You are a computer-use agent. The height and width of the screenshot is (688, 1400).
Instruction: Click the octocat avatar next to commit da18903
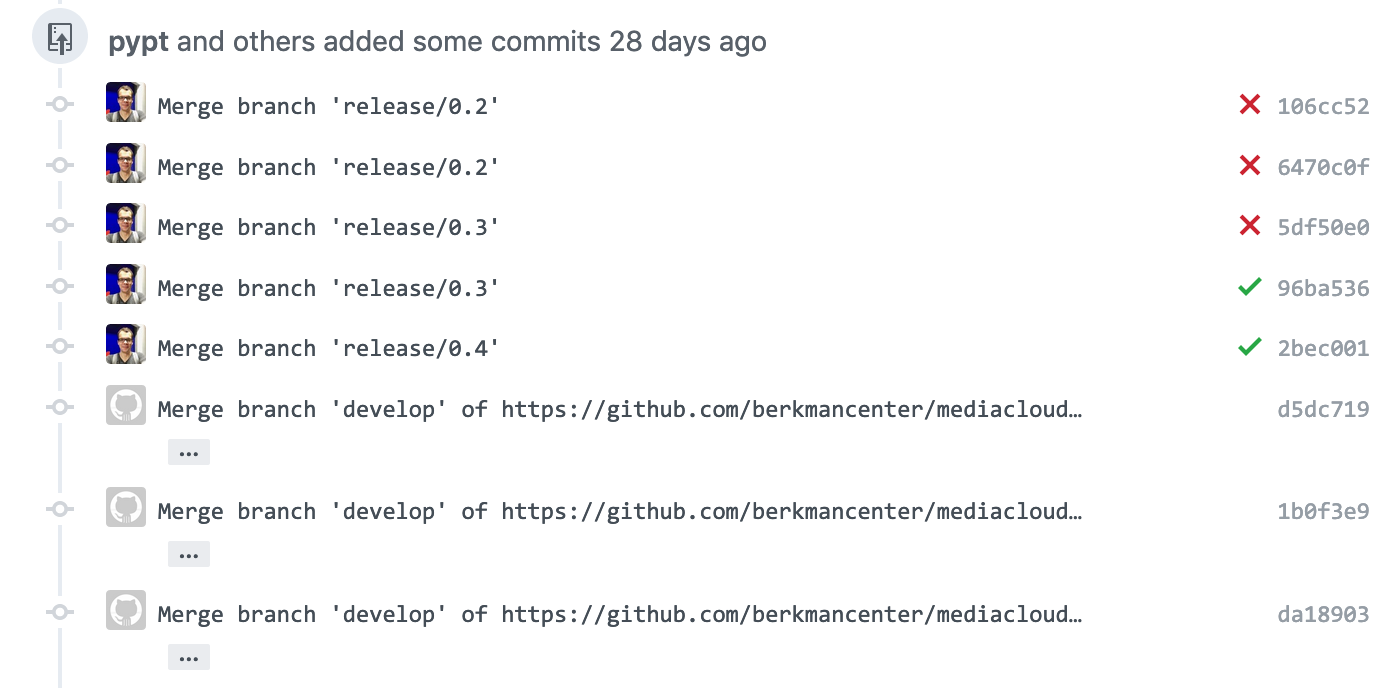coord(125,610)
